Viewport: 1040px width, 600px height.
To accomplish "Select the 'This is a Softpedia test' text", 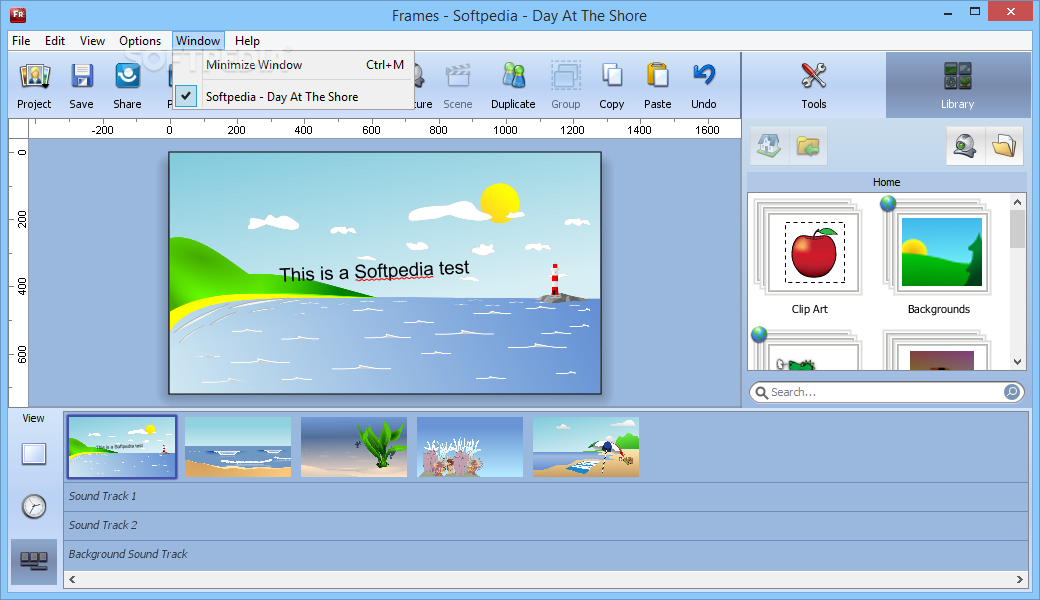I will click(374, 270).
